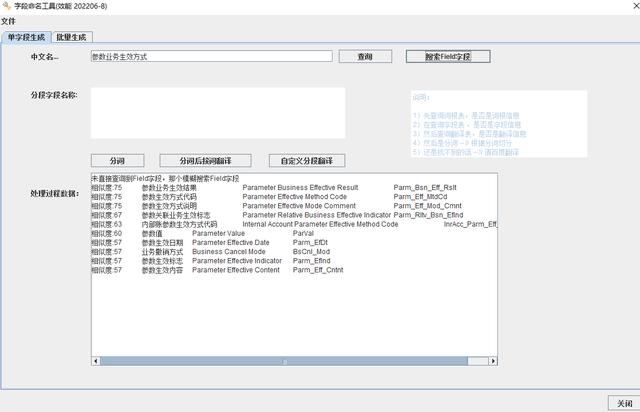Focus the 分段字段名称 text area
The height and width of the screenshot is (412, 640).
pos(217,112)
